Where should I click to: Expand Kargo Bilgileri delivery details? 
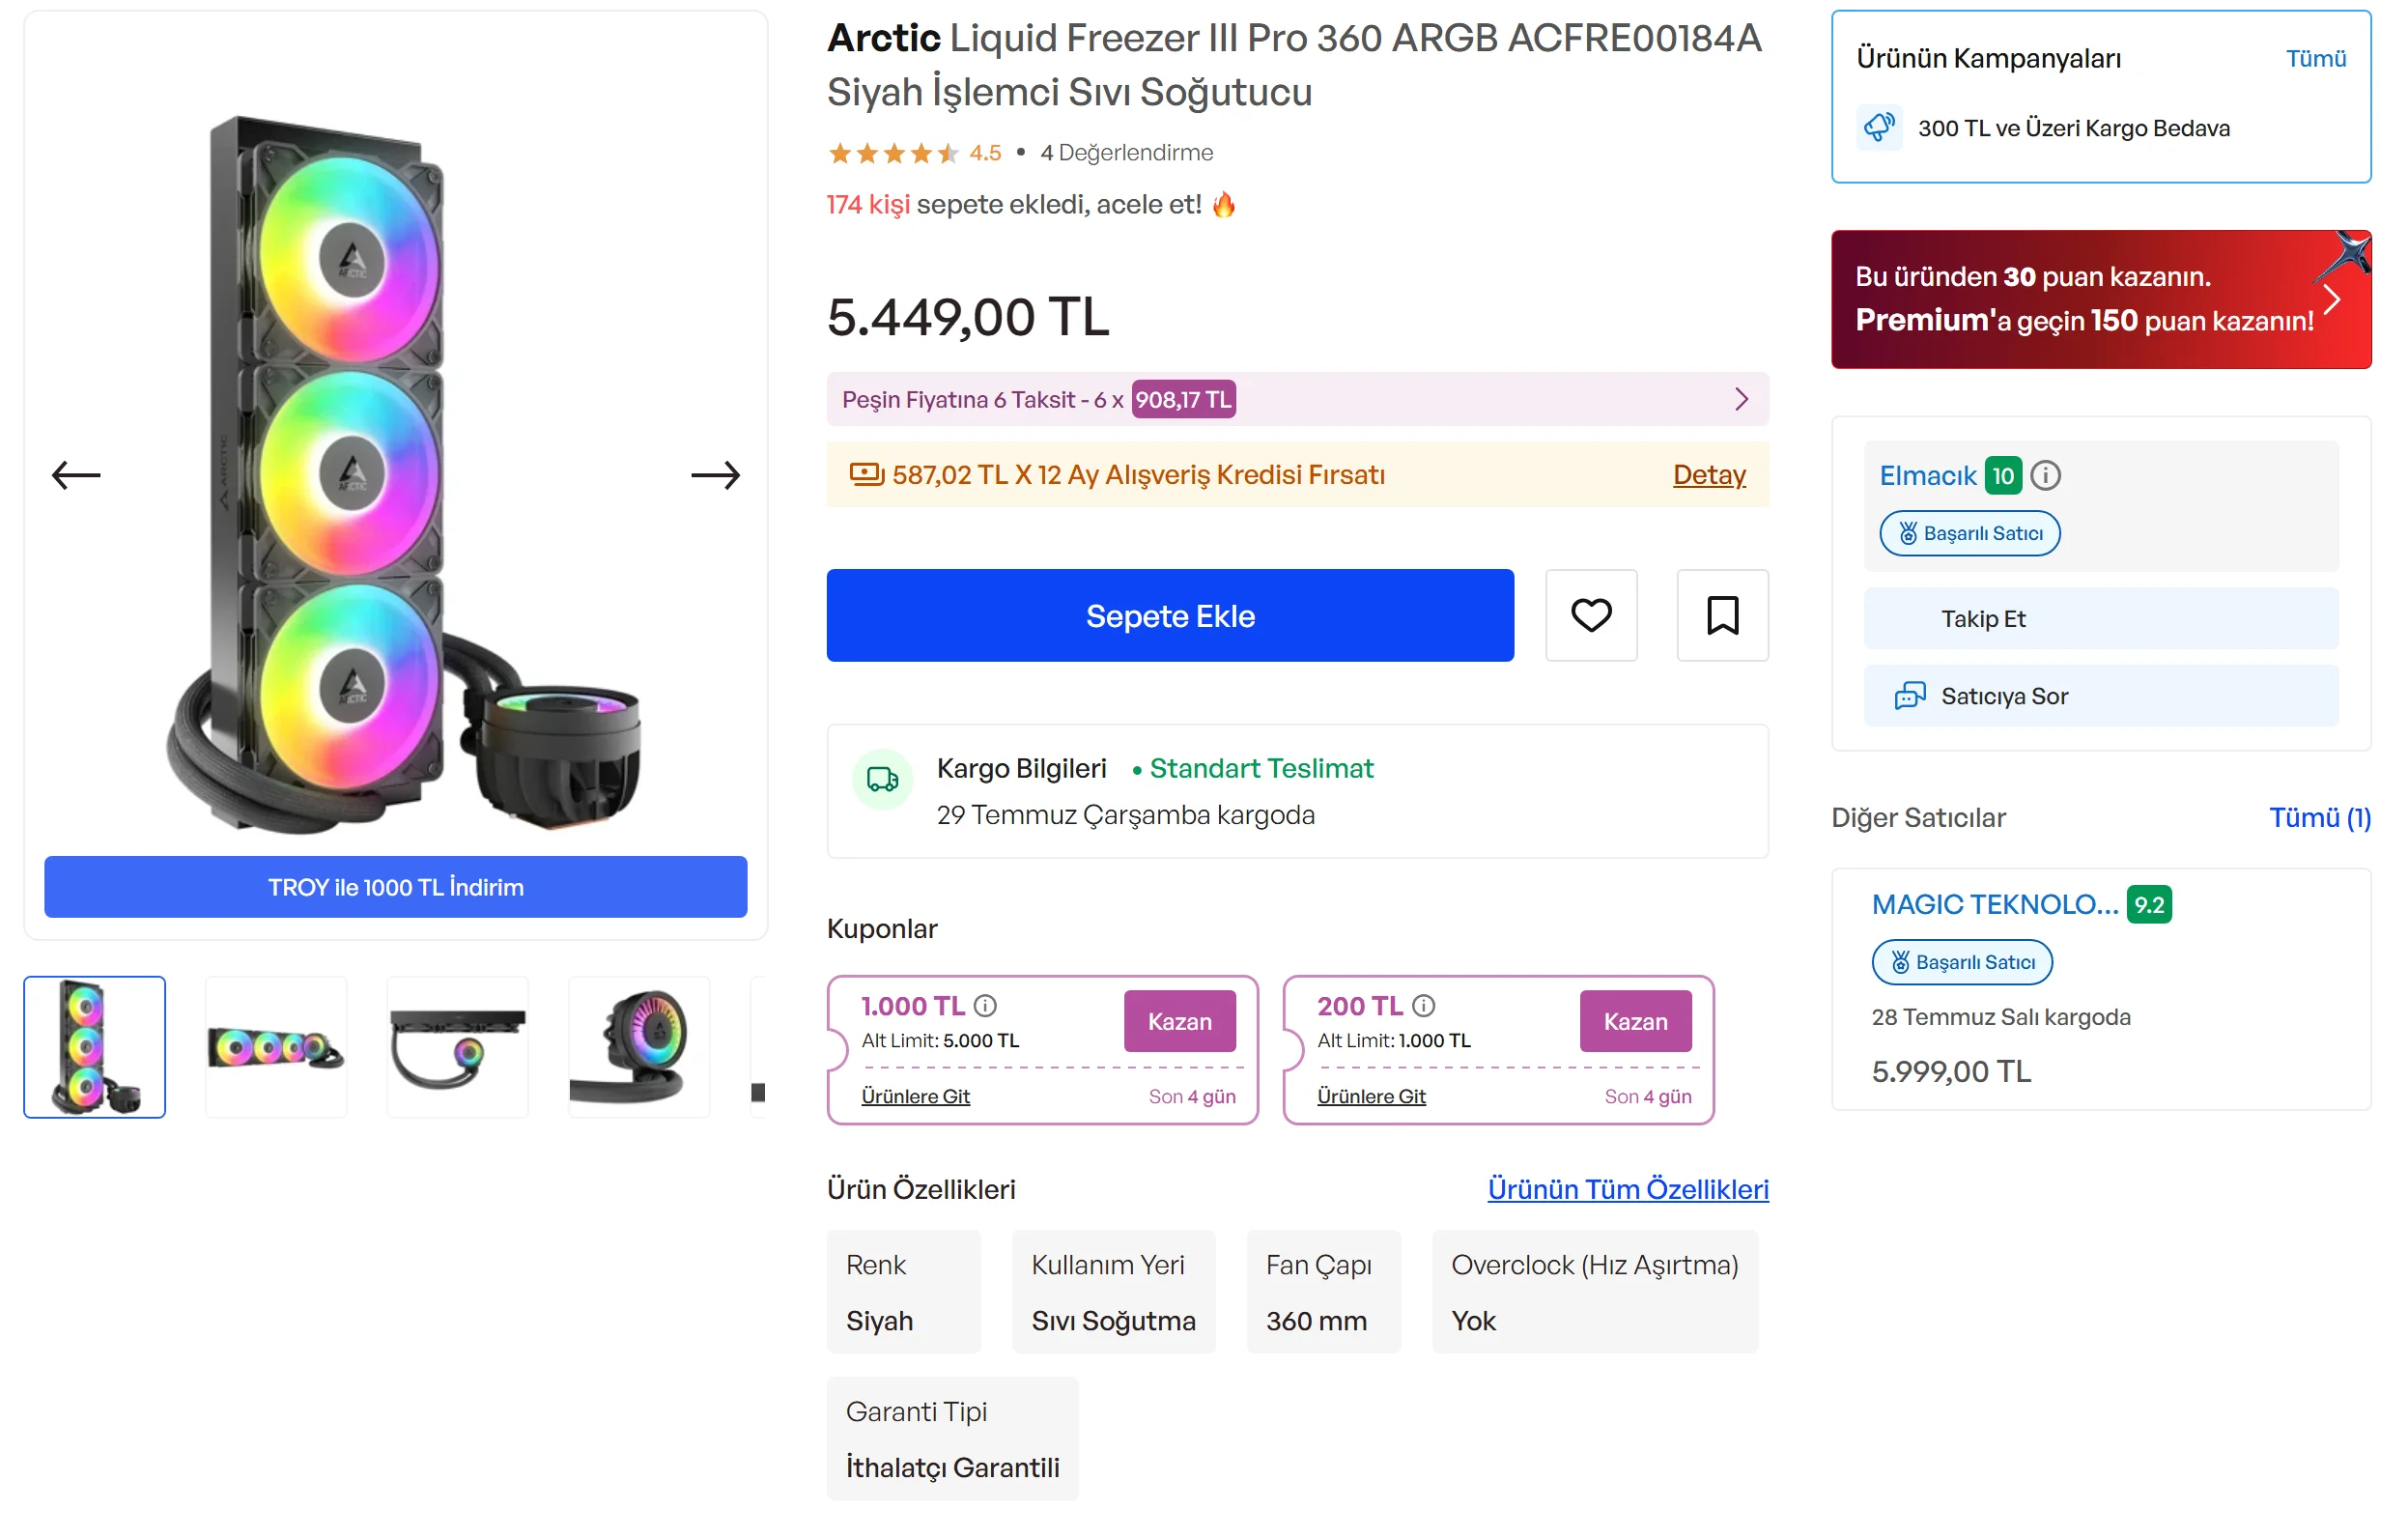1297,791
